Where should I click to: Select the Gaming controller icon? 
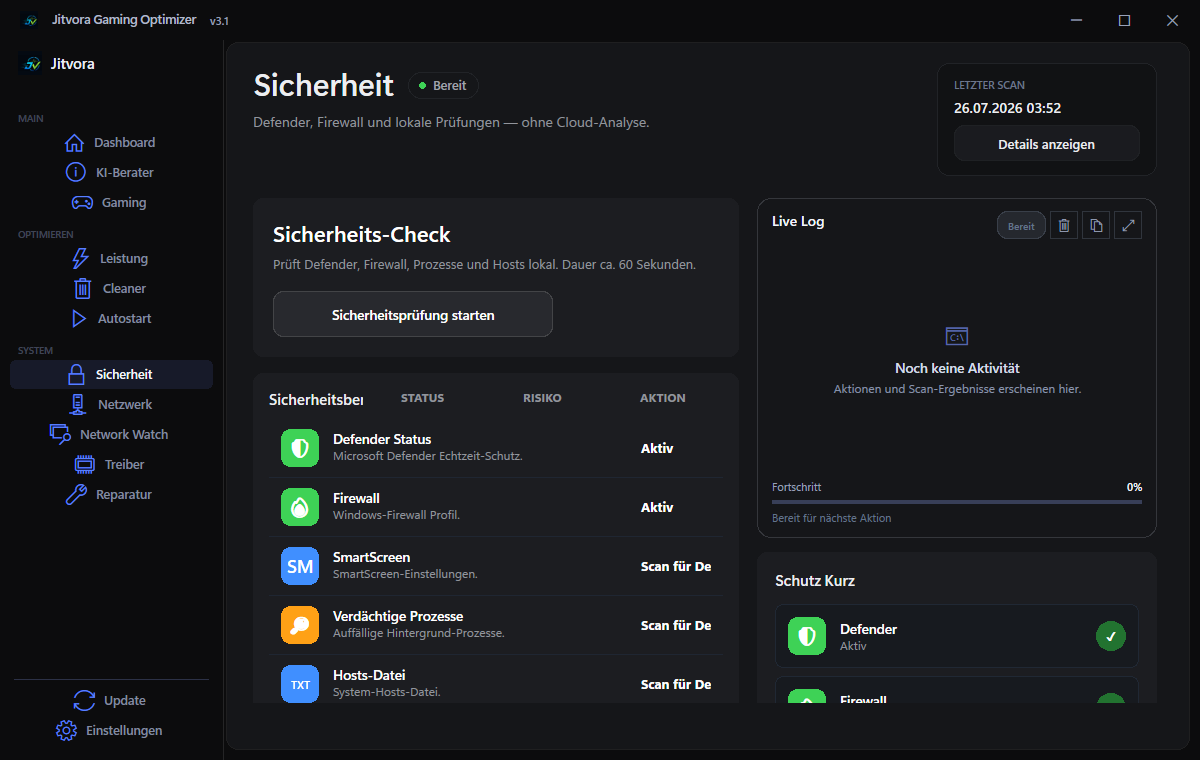click(x=82, y=202)
